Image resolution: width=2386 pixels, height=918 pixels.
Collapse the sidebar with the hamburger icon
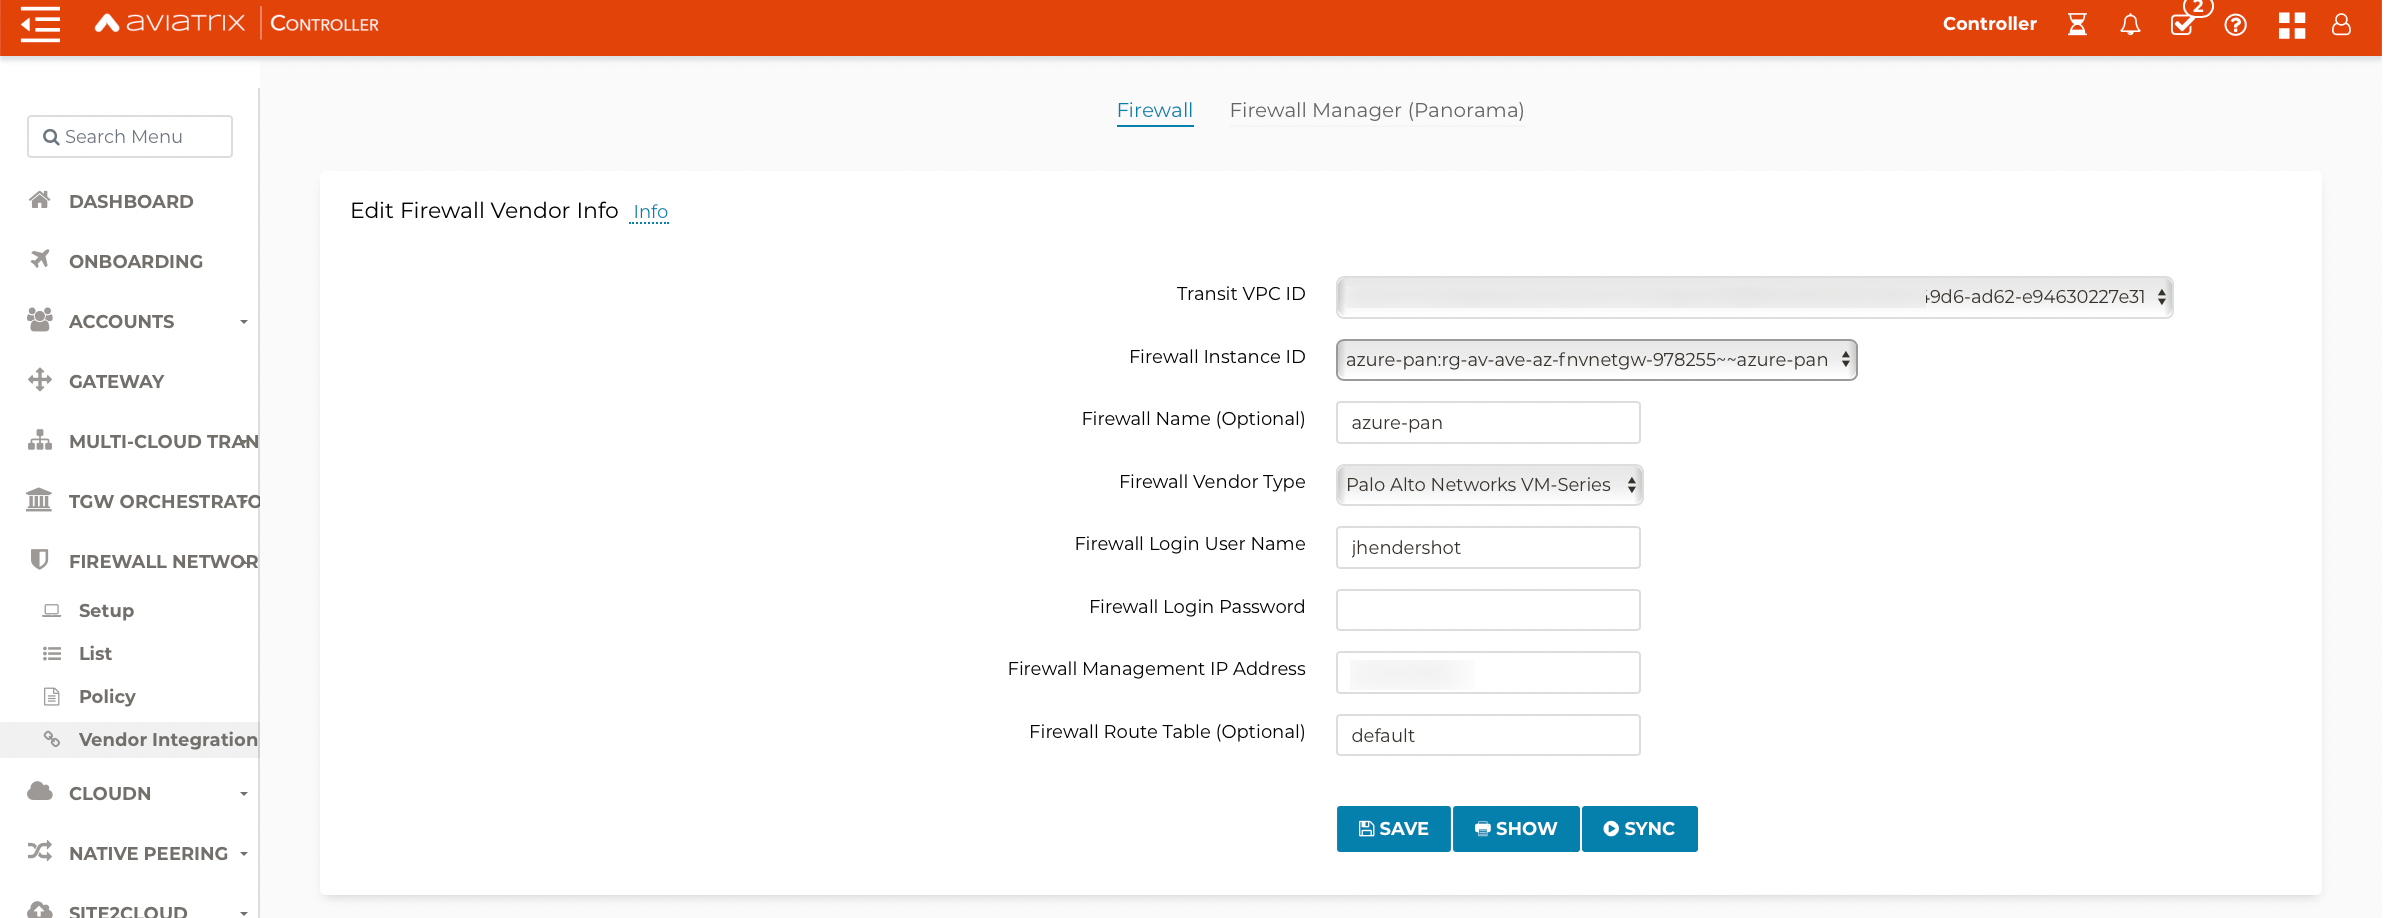(40, 24)
